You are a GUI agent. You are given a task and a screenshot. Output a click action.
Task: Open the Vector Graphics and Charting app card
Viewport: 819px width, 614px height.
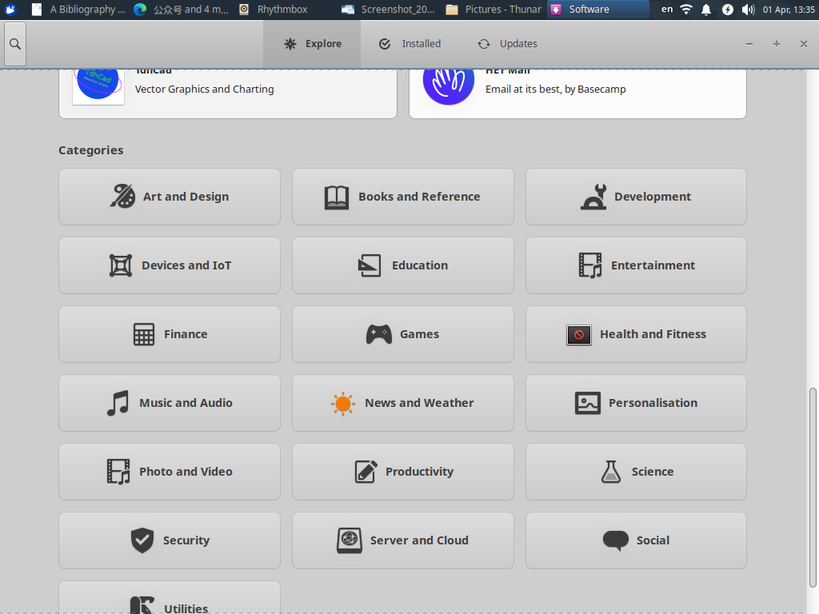pos(228,92)
